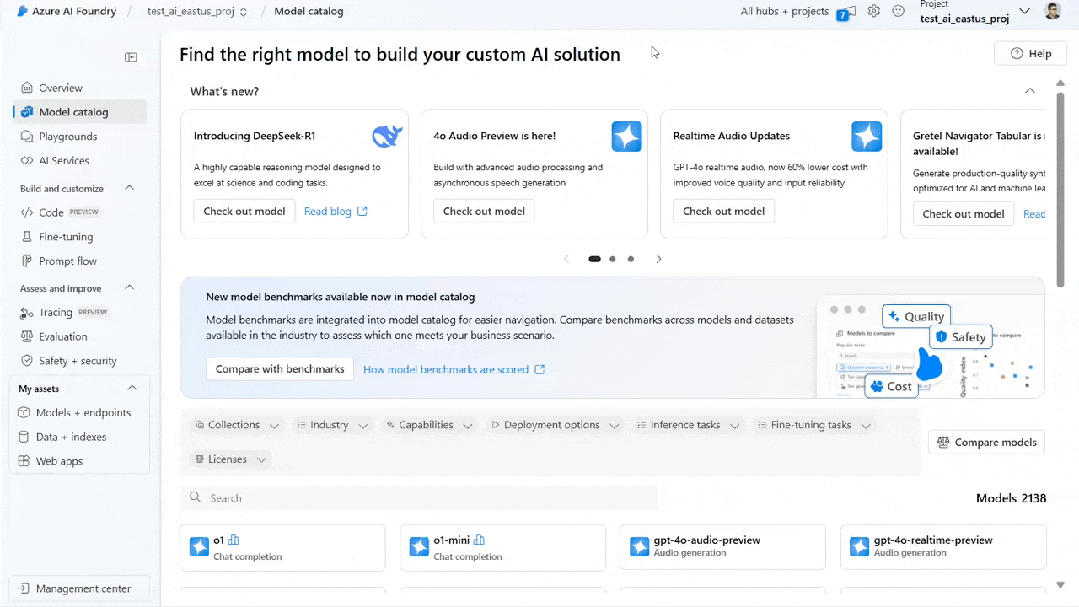Open the Collections filter dropdown
1079x607 pixels.
click(237, 425)
